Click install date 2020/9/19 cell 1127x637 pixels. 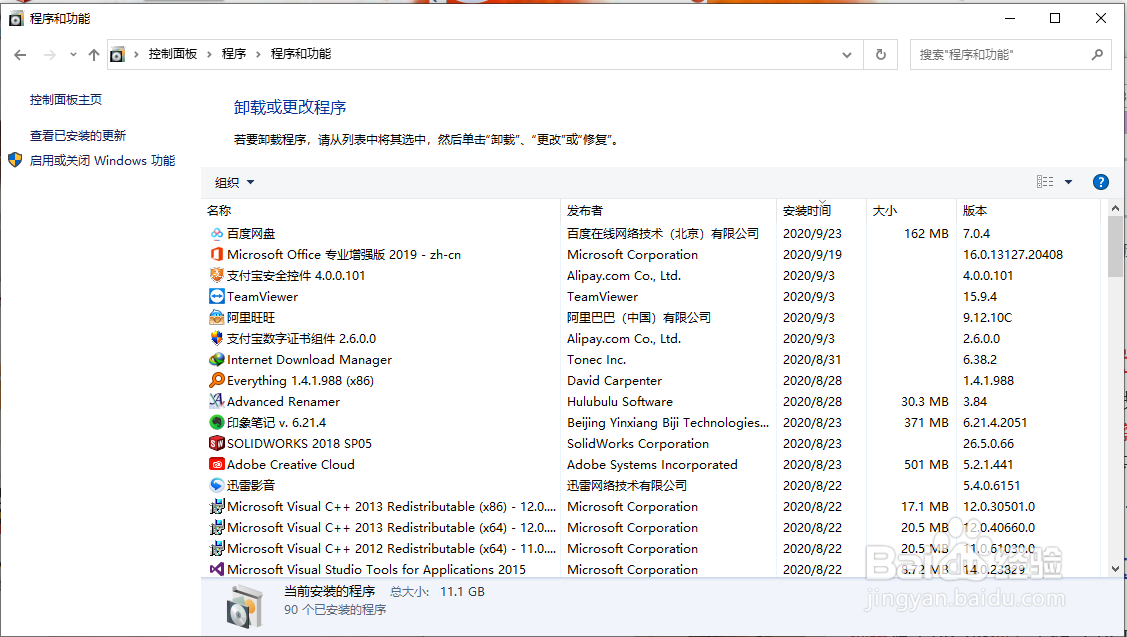pyautogui.click(x=812, y=255)
